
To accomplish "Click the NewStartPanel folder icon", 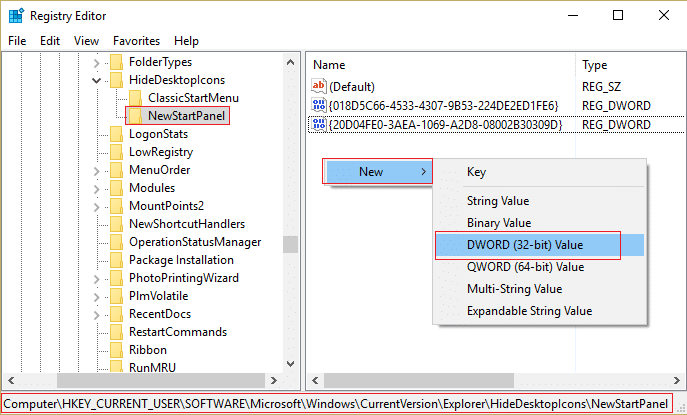I will (x=136, y=116).
